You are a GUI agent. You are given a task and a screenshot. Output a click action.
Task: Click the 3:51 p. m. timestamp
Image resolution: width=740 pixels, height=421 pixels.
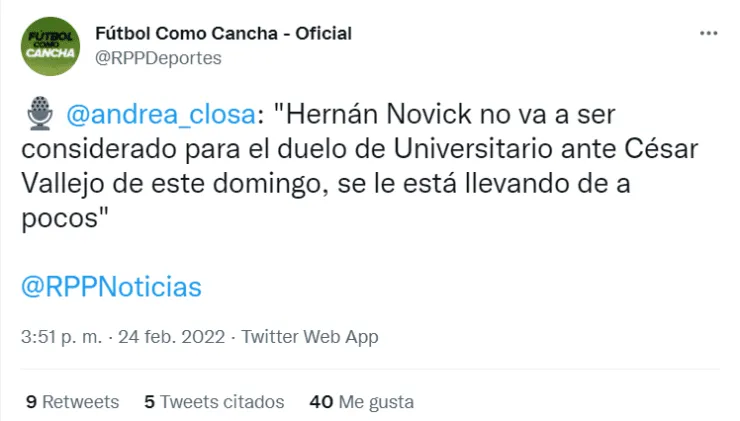point(60,337)
